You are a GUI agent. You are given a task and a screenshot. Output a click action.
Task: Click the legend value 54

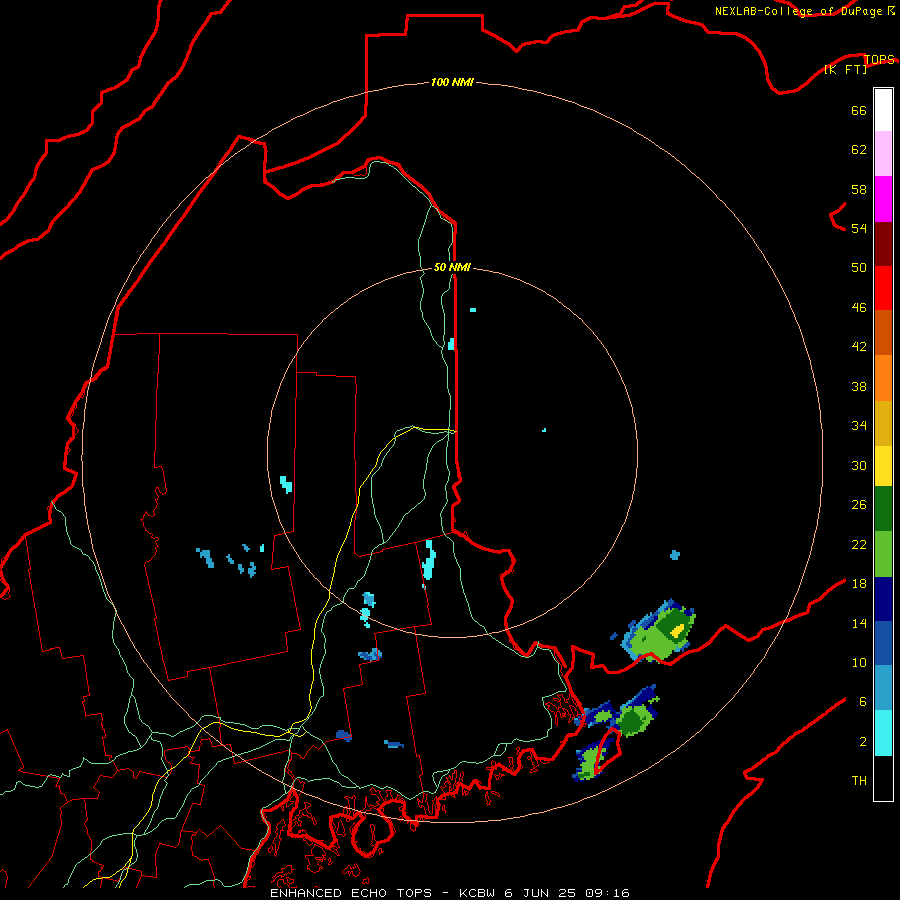click(x=859, y=228)
